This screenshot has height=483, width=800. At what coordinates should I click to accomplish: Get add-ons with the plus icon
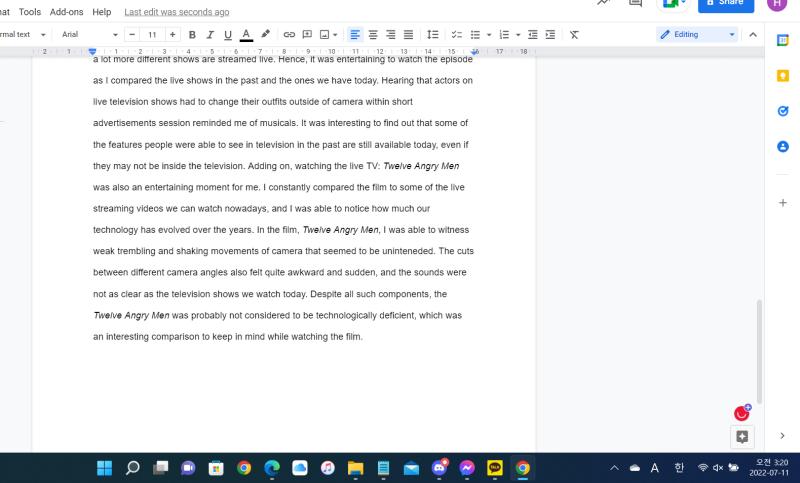pos(783,203)
